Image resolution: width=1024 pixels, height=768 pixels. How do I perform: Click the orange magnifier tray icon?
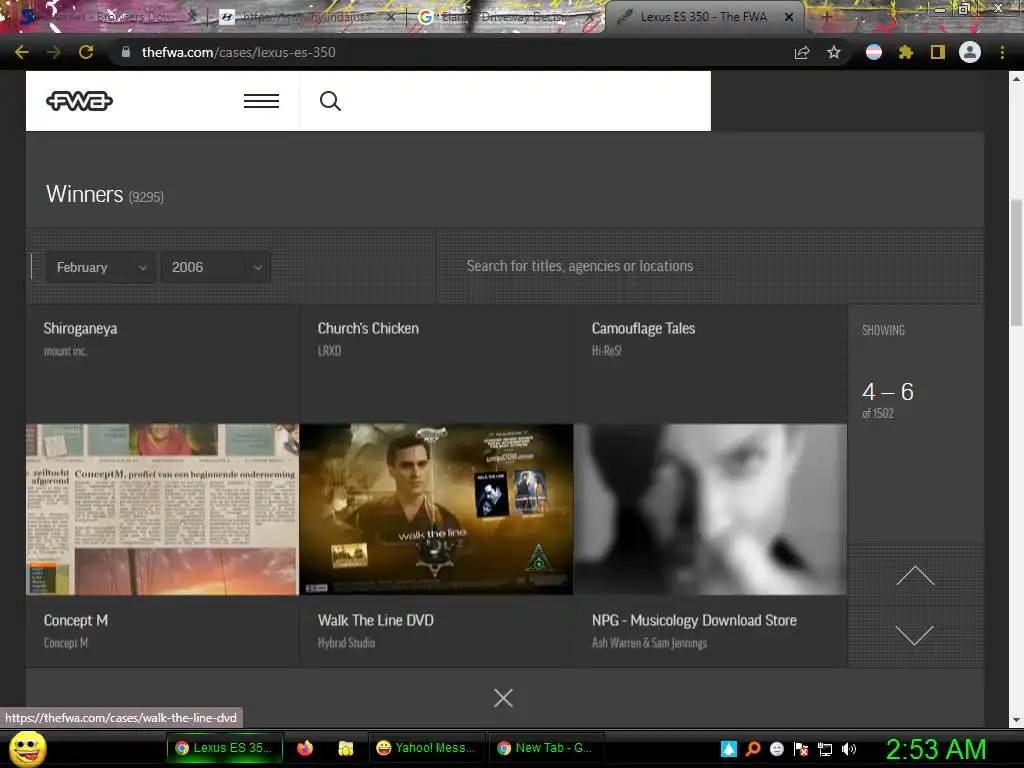pyautogui.click(x=753, y=749)
